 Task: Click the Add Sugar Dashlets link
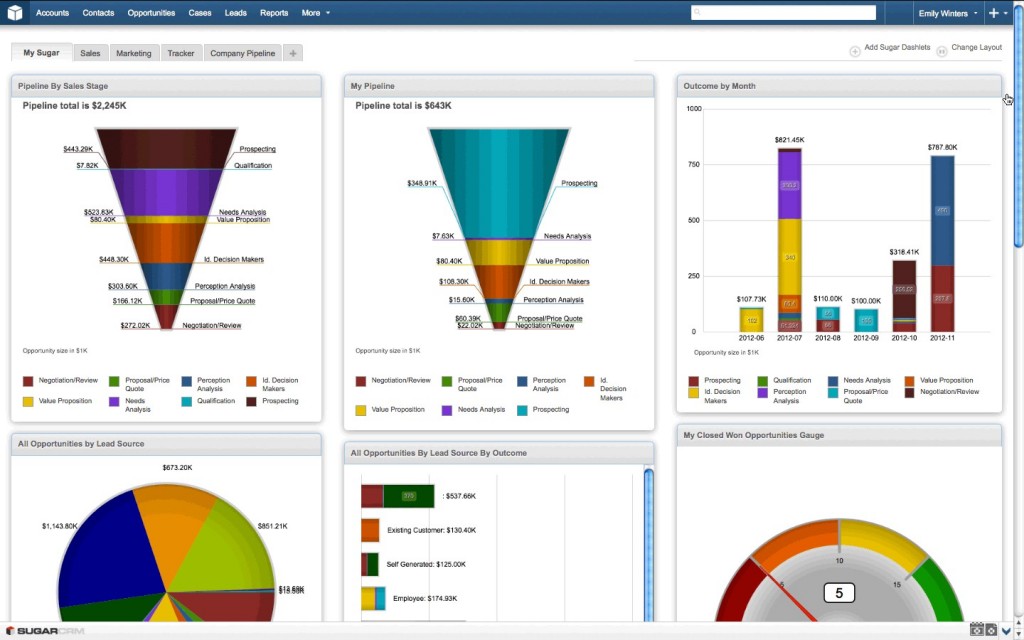(897, 48)
